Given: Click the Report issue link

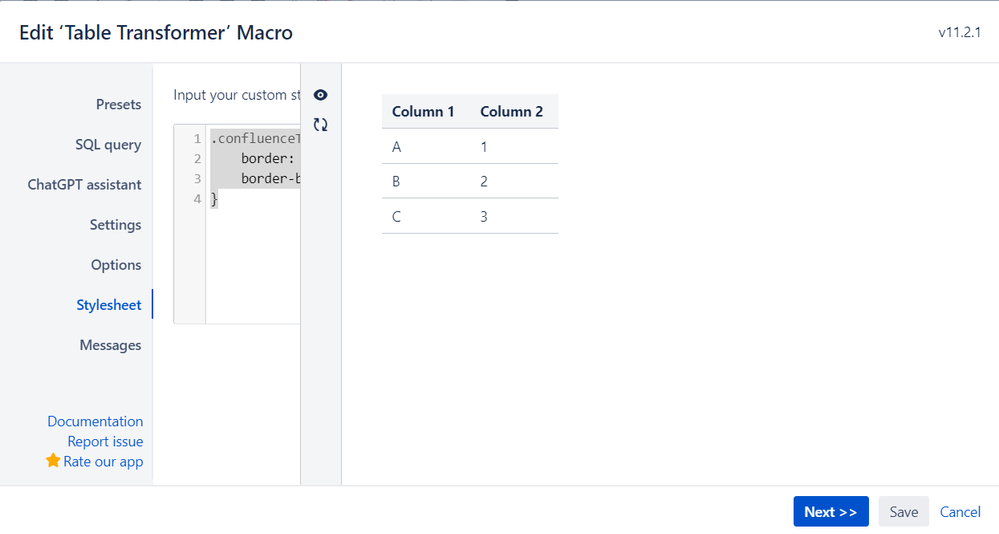Looking at the screenshot, I should tap(105, 442).
